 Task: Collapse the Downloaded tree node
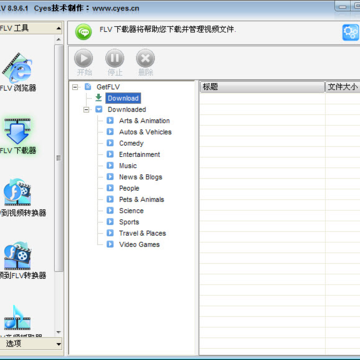[86, 109]
